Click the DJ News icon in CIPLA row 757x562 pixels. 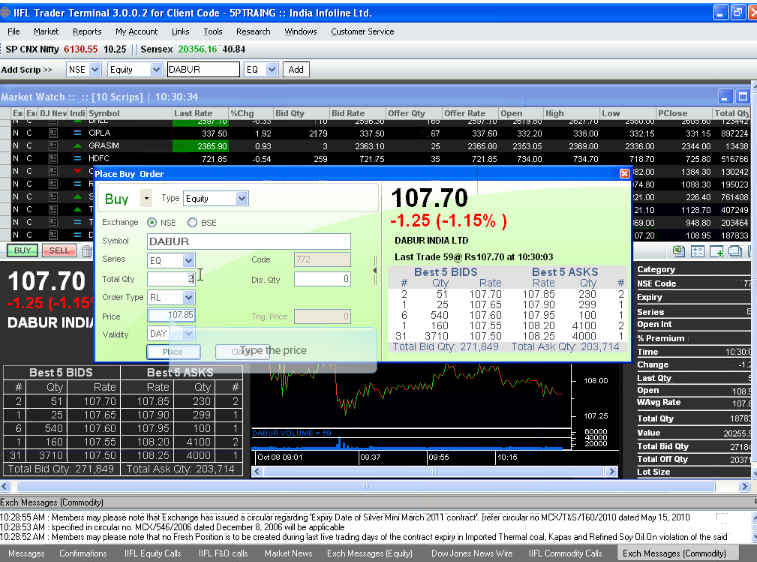(x=54, y=133)
